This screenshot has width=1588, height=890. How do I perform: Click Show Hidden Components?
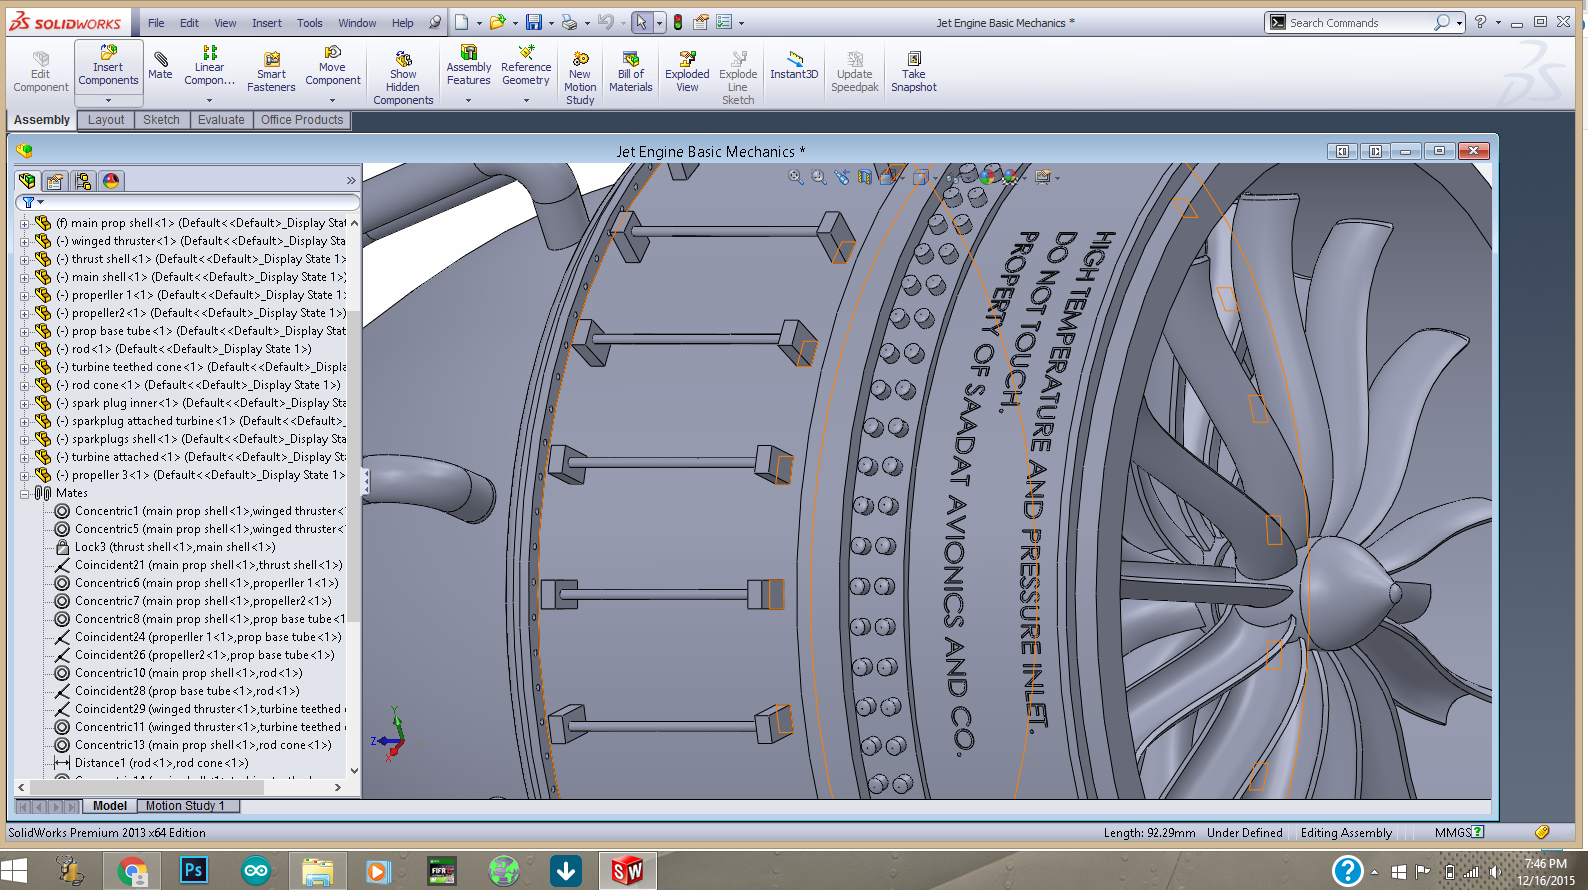click(403, 78)
